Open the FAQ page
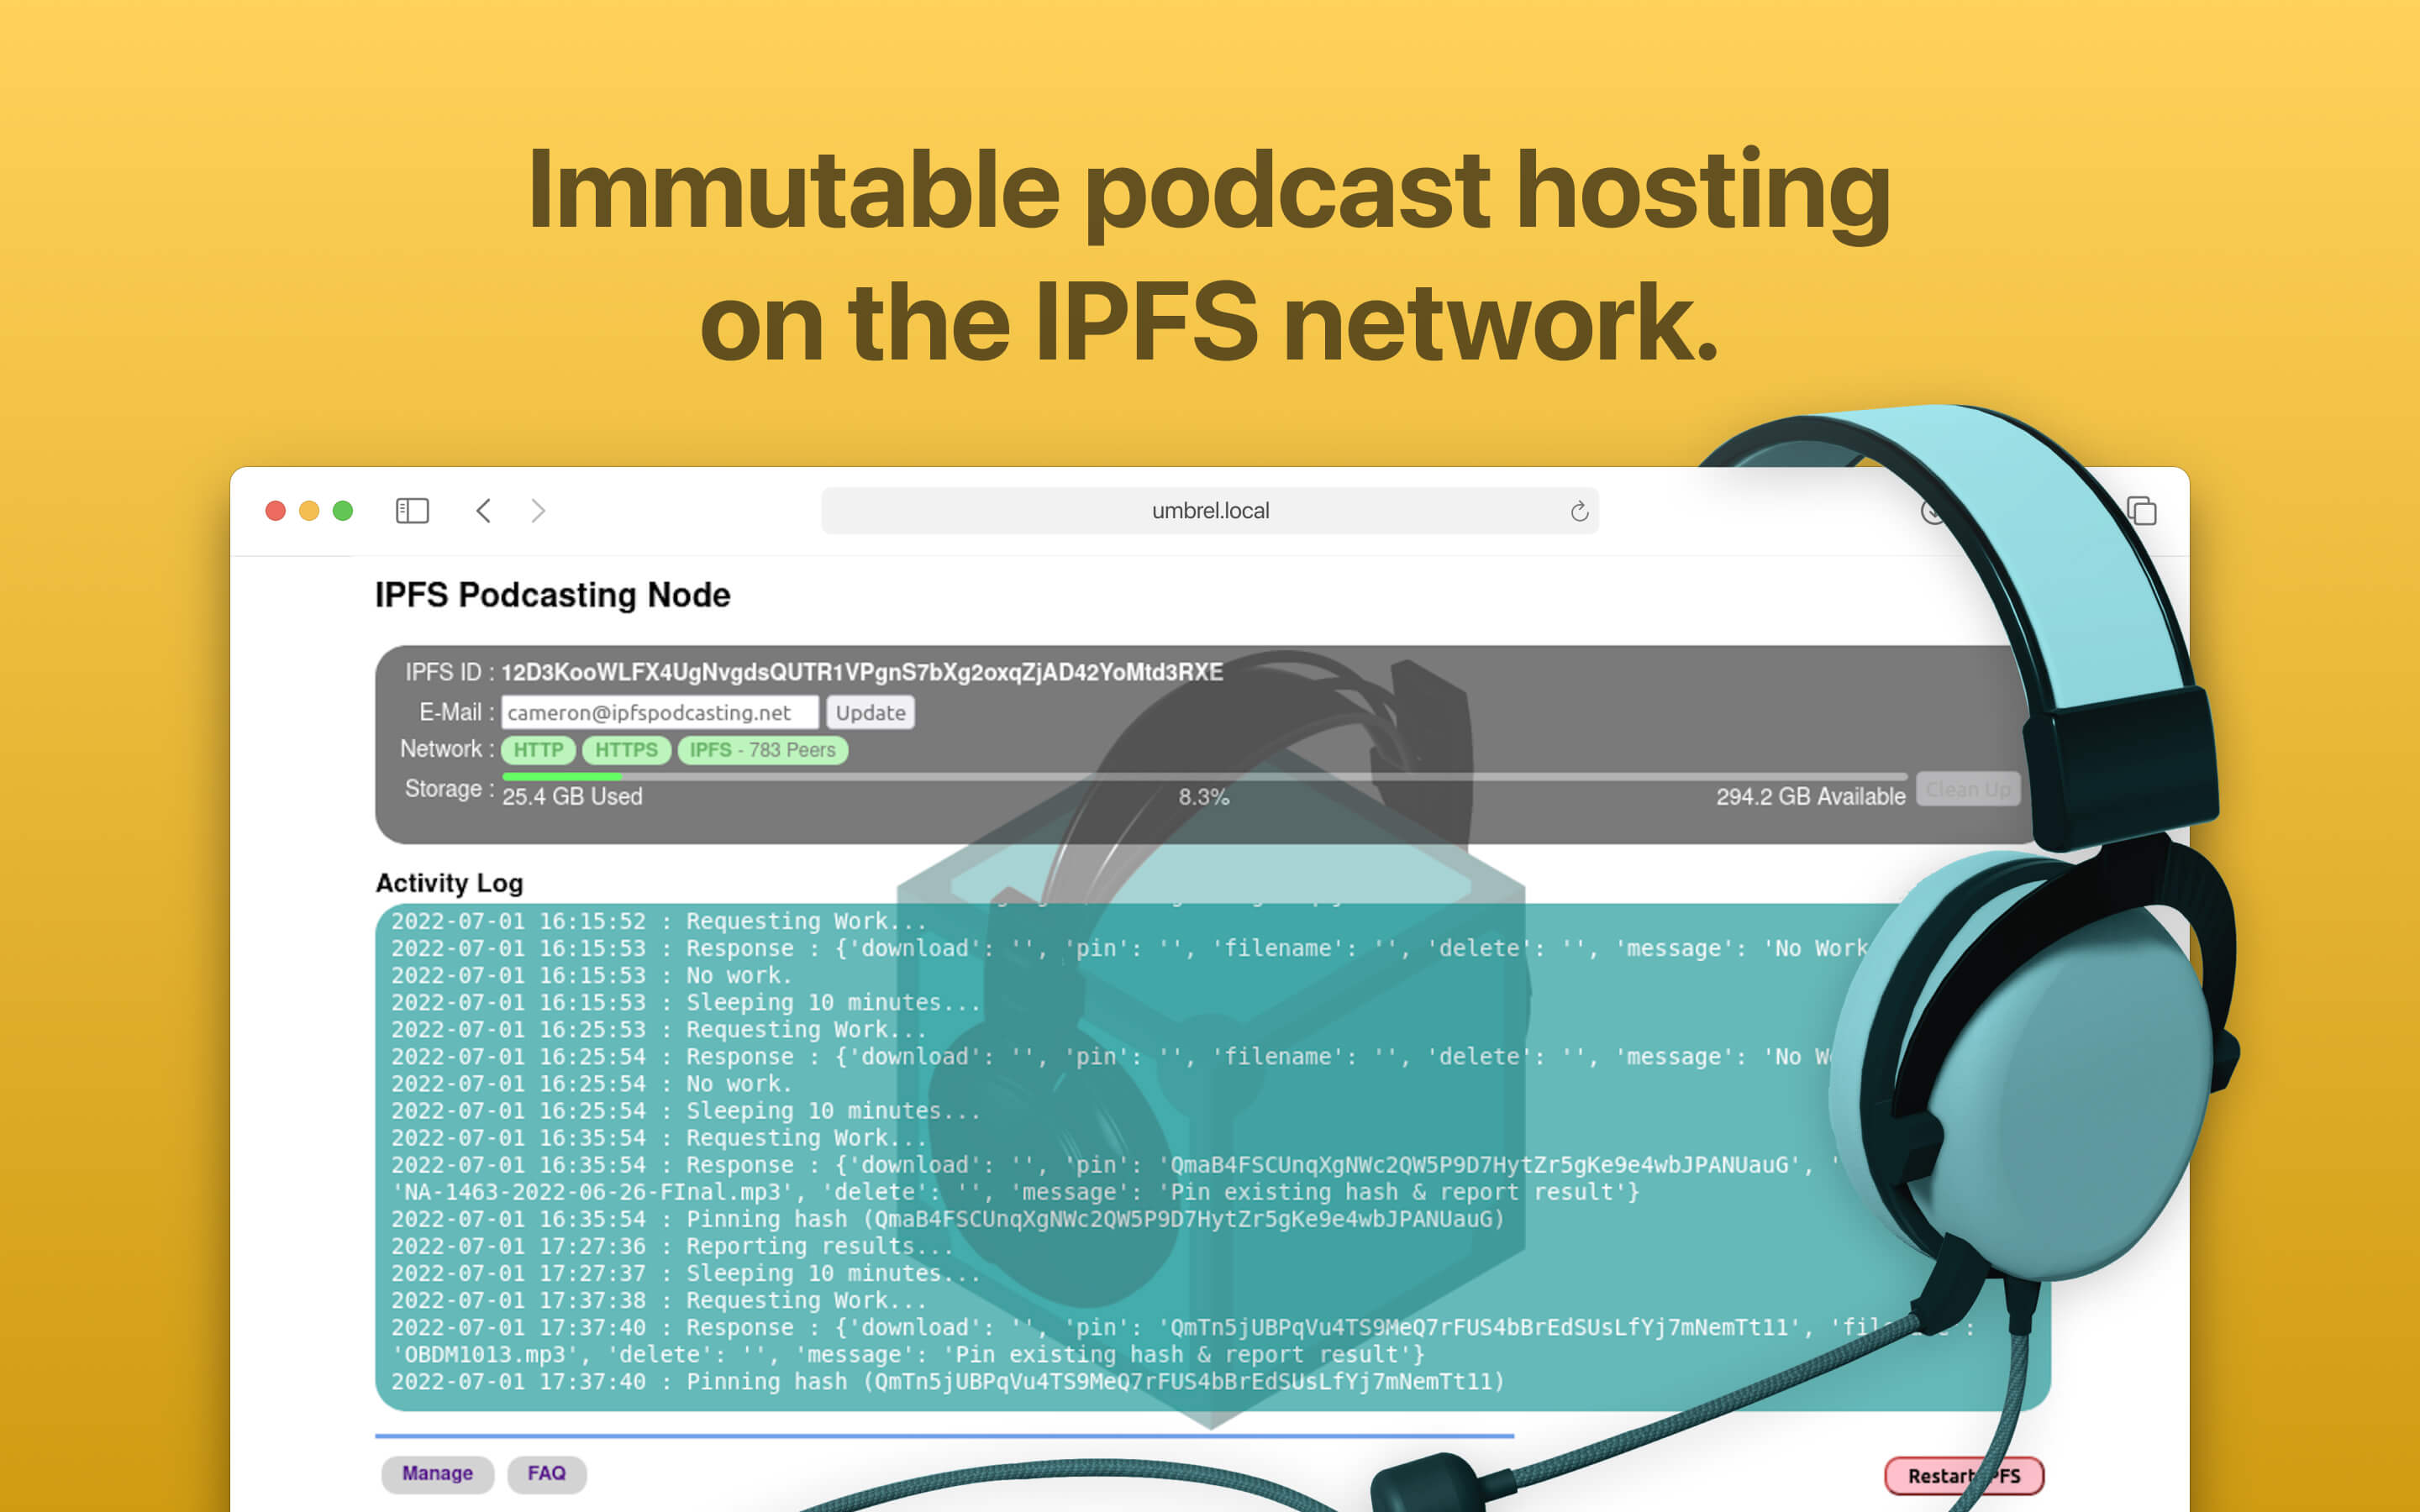This screenshot has width=2420, height=1512. (x=546, y=1473)
